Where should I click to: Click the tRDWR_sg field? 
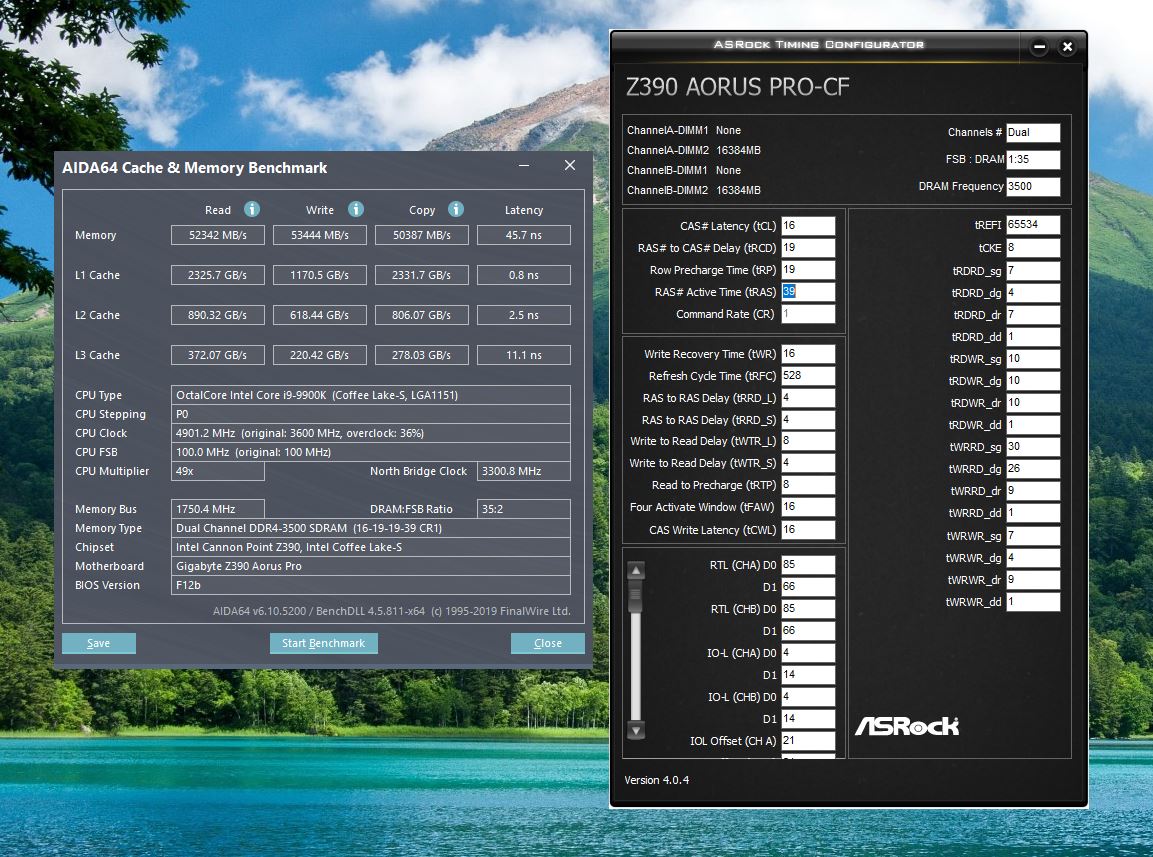point(1033,358)
